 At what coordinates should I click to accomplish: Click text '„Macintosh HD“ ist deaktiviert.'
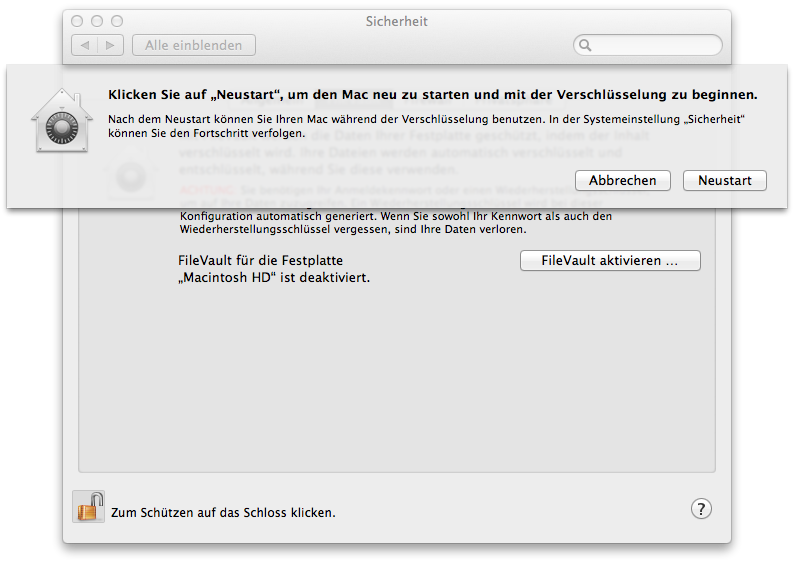(274, 277)
